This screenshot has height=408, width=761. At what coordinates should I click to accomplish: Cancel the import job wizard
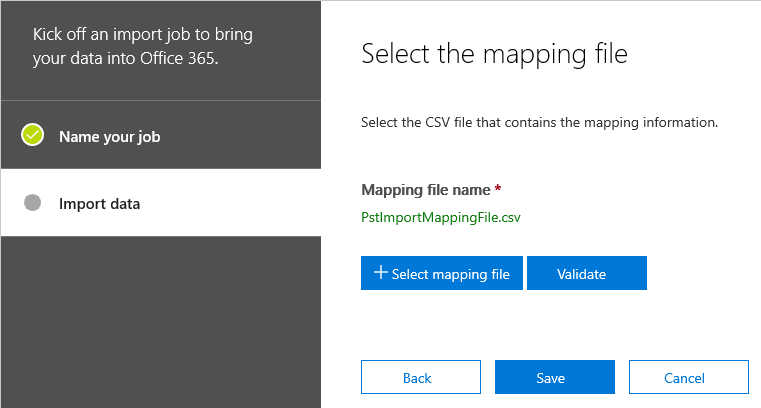click(x=689, y=377)
